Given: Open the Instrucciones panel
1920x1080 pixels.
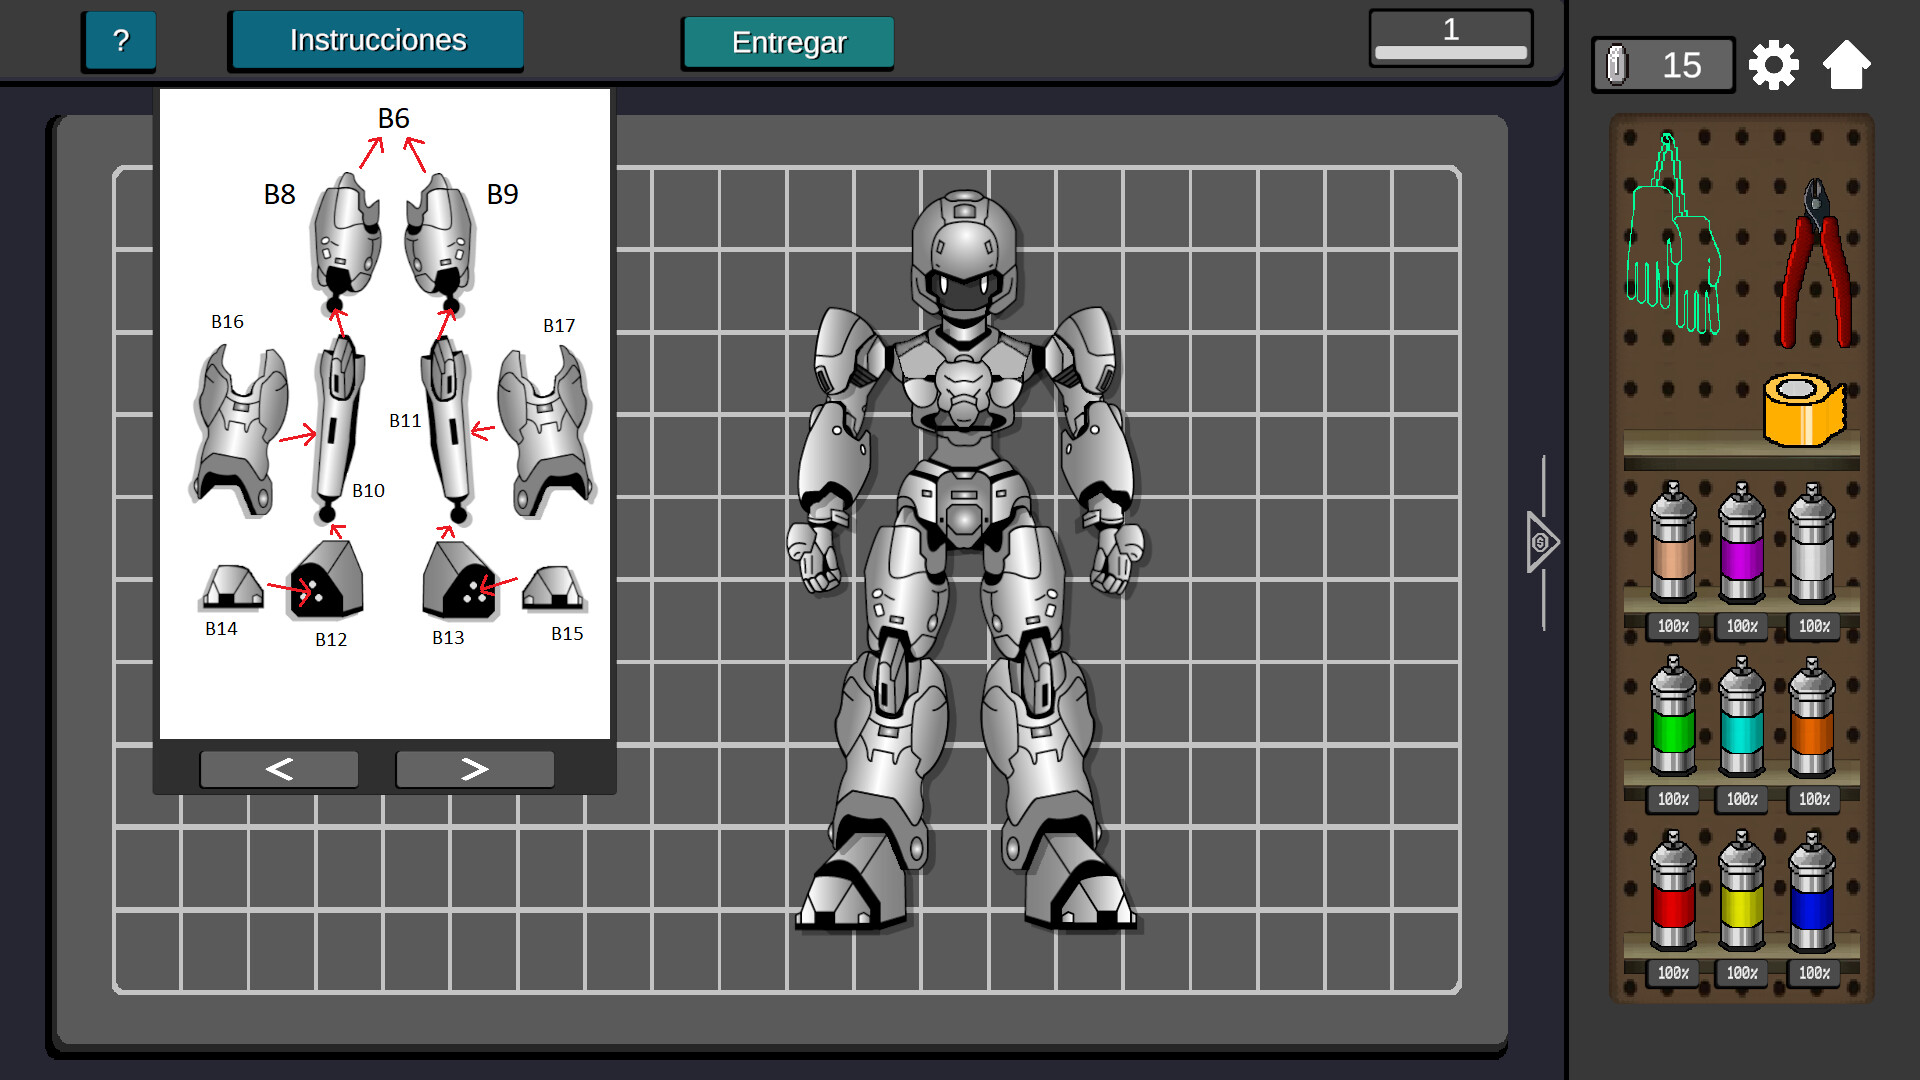Looking at the screenshot, I should click(376, 40).
